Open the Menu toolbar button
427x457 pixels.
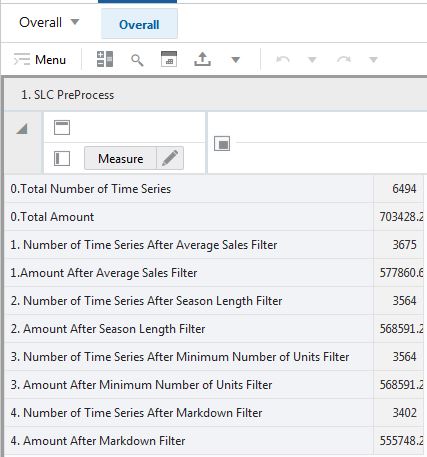click(x=40, y=60)
